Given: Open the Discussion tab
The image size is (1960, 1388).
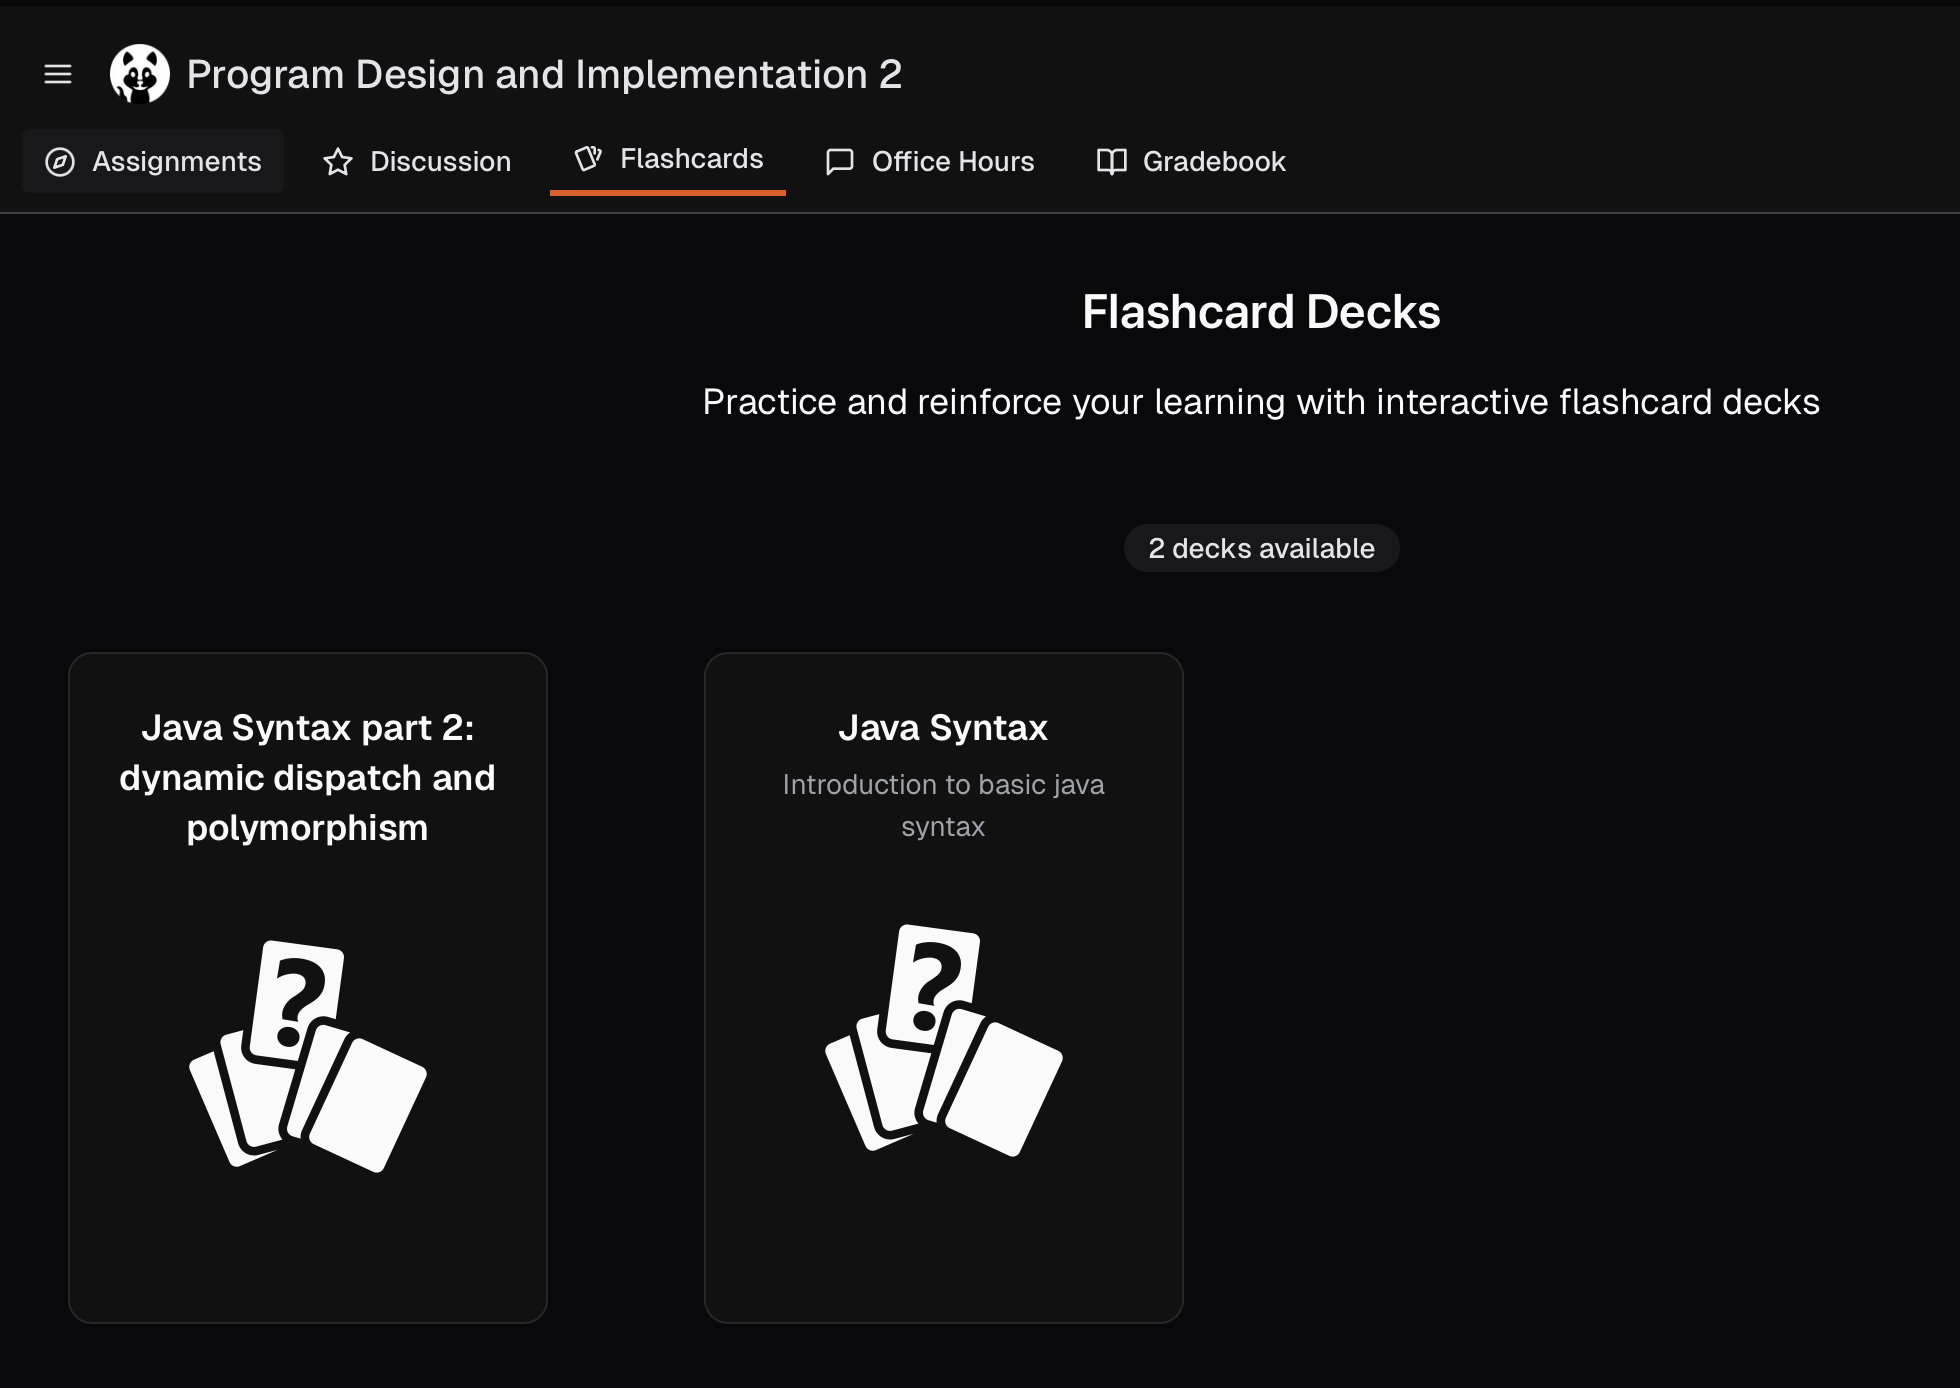Looking at the screenshot, I should [440, 162].
